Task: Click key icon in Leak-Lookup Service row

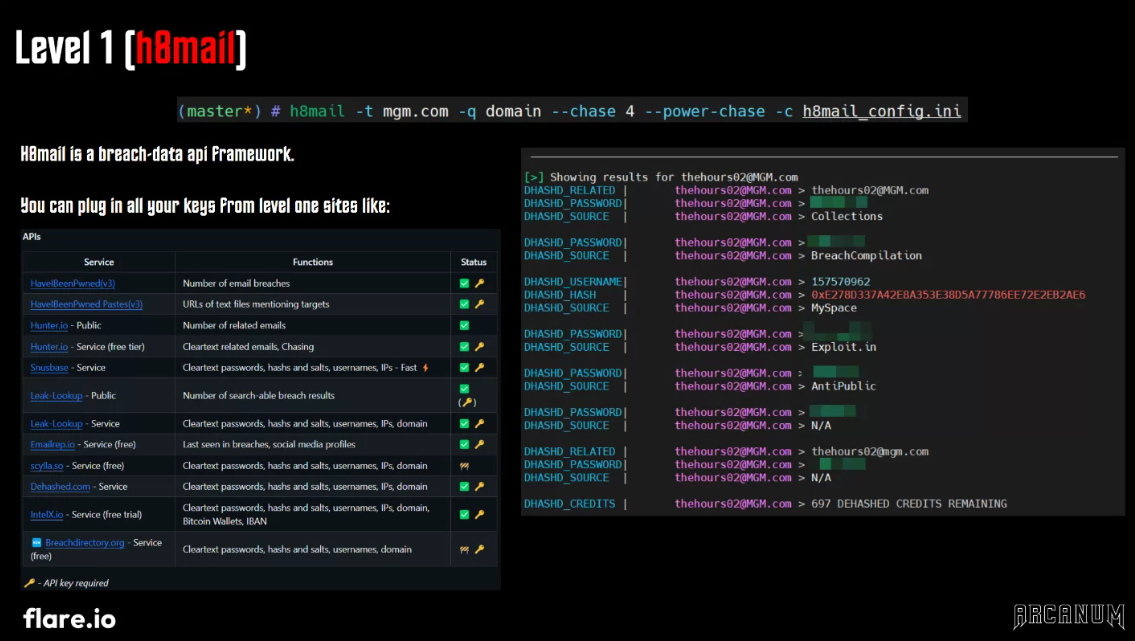Action: pos(479,424)
